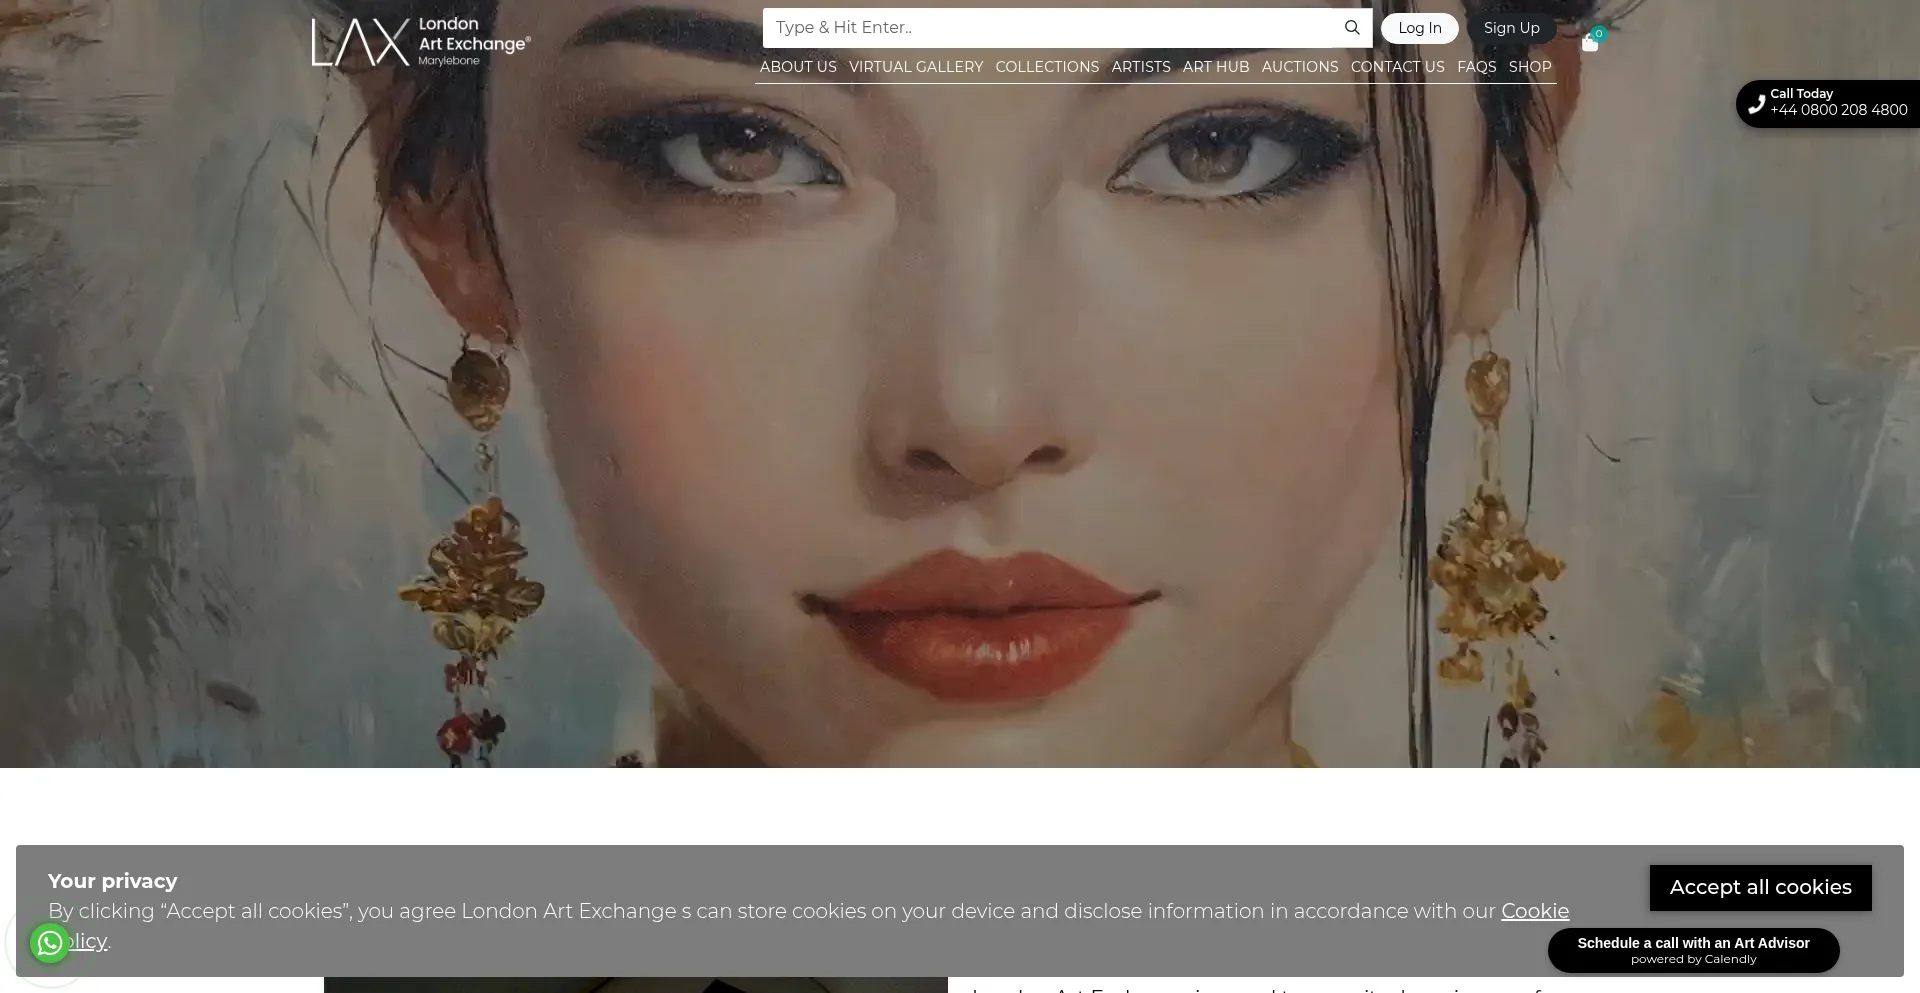Open the Art Hub menu item

[1216, 67]
